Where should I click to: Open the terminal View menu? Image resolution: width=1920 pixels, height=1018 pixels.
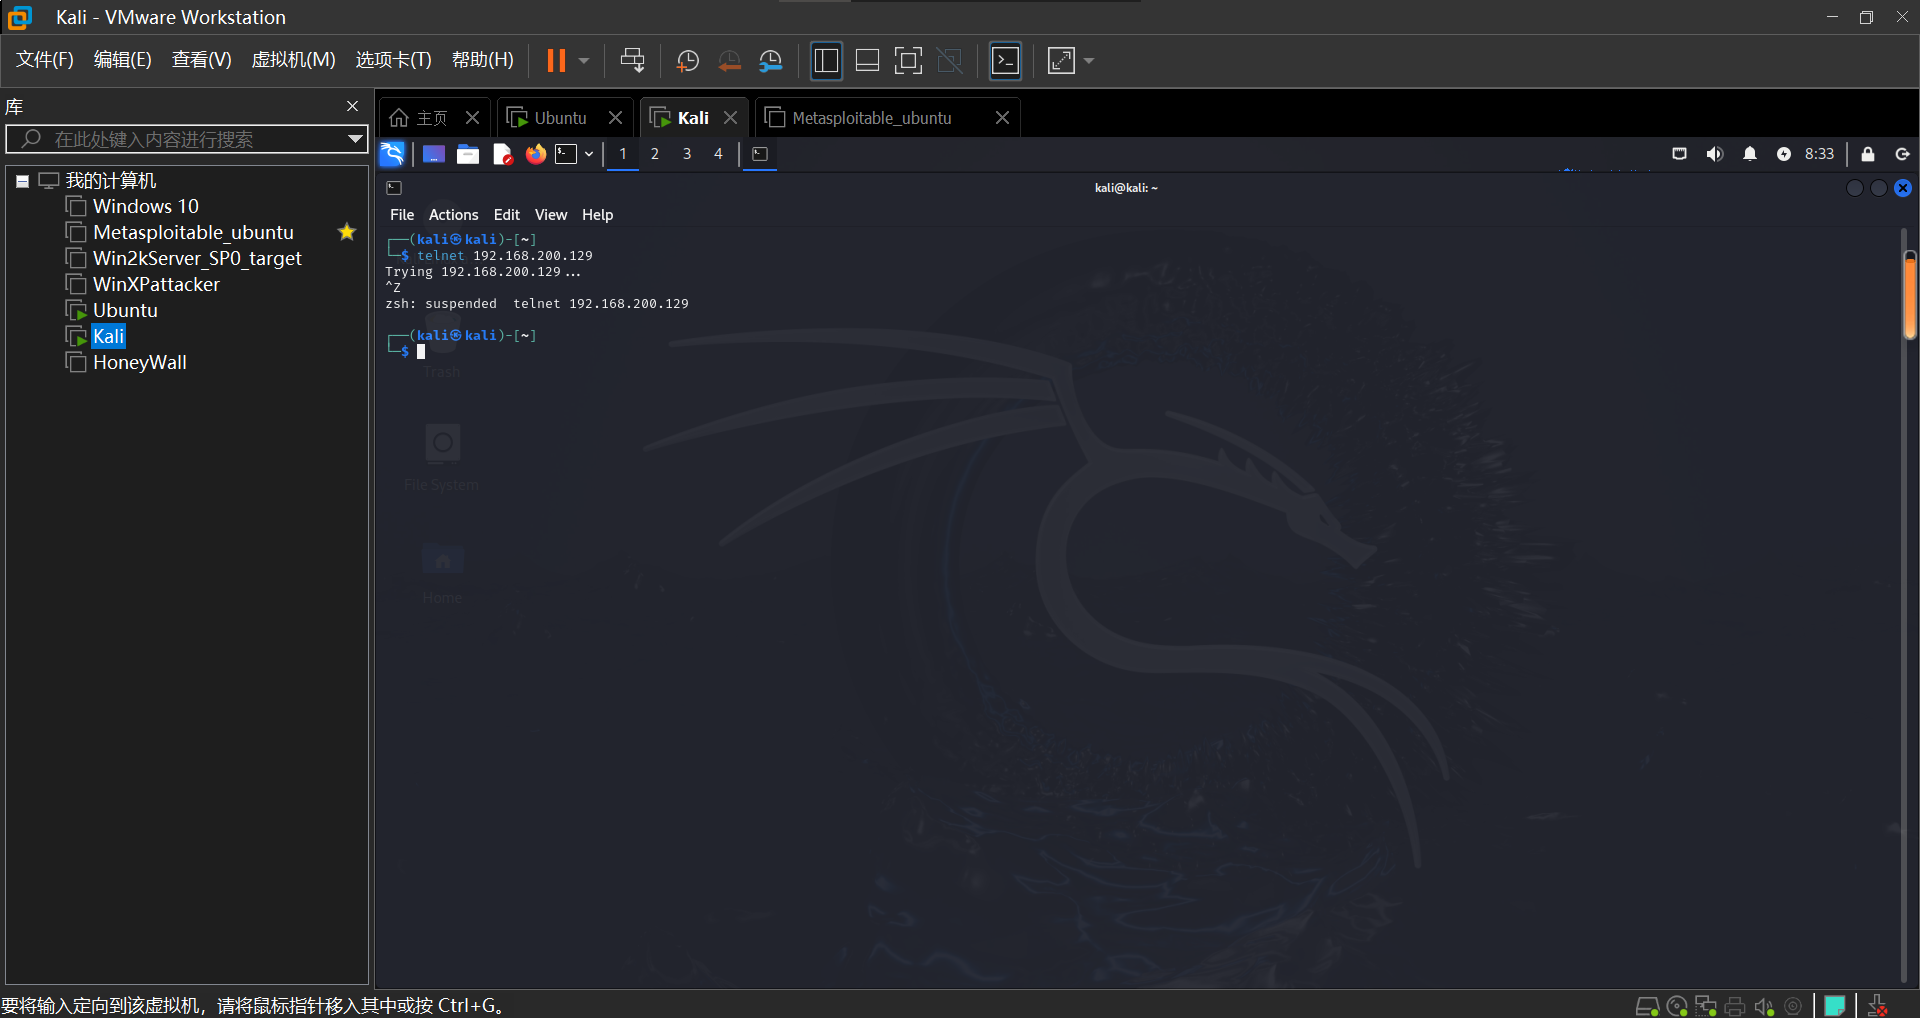pos(551,215)
